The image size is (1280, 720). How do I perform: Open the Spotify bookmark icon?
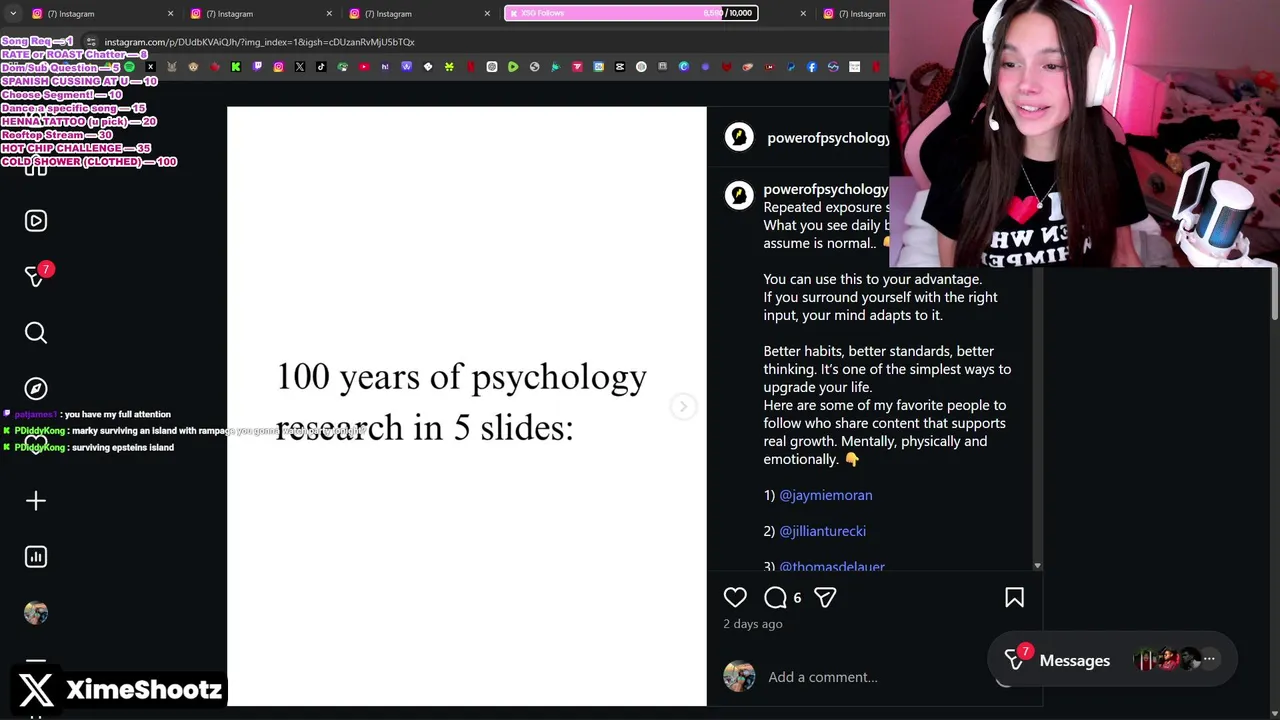[129, 67]
